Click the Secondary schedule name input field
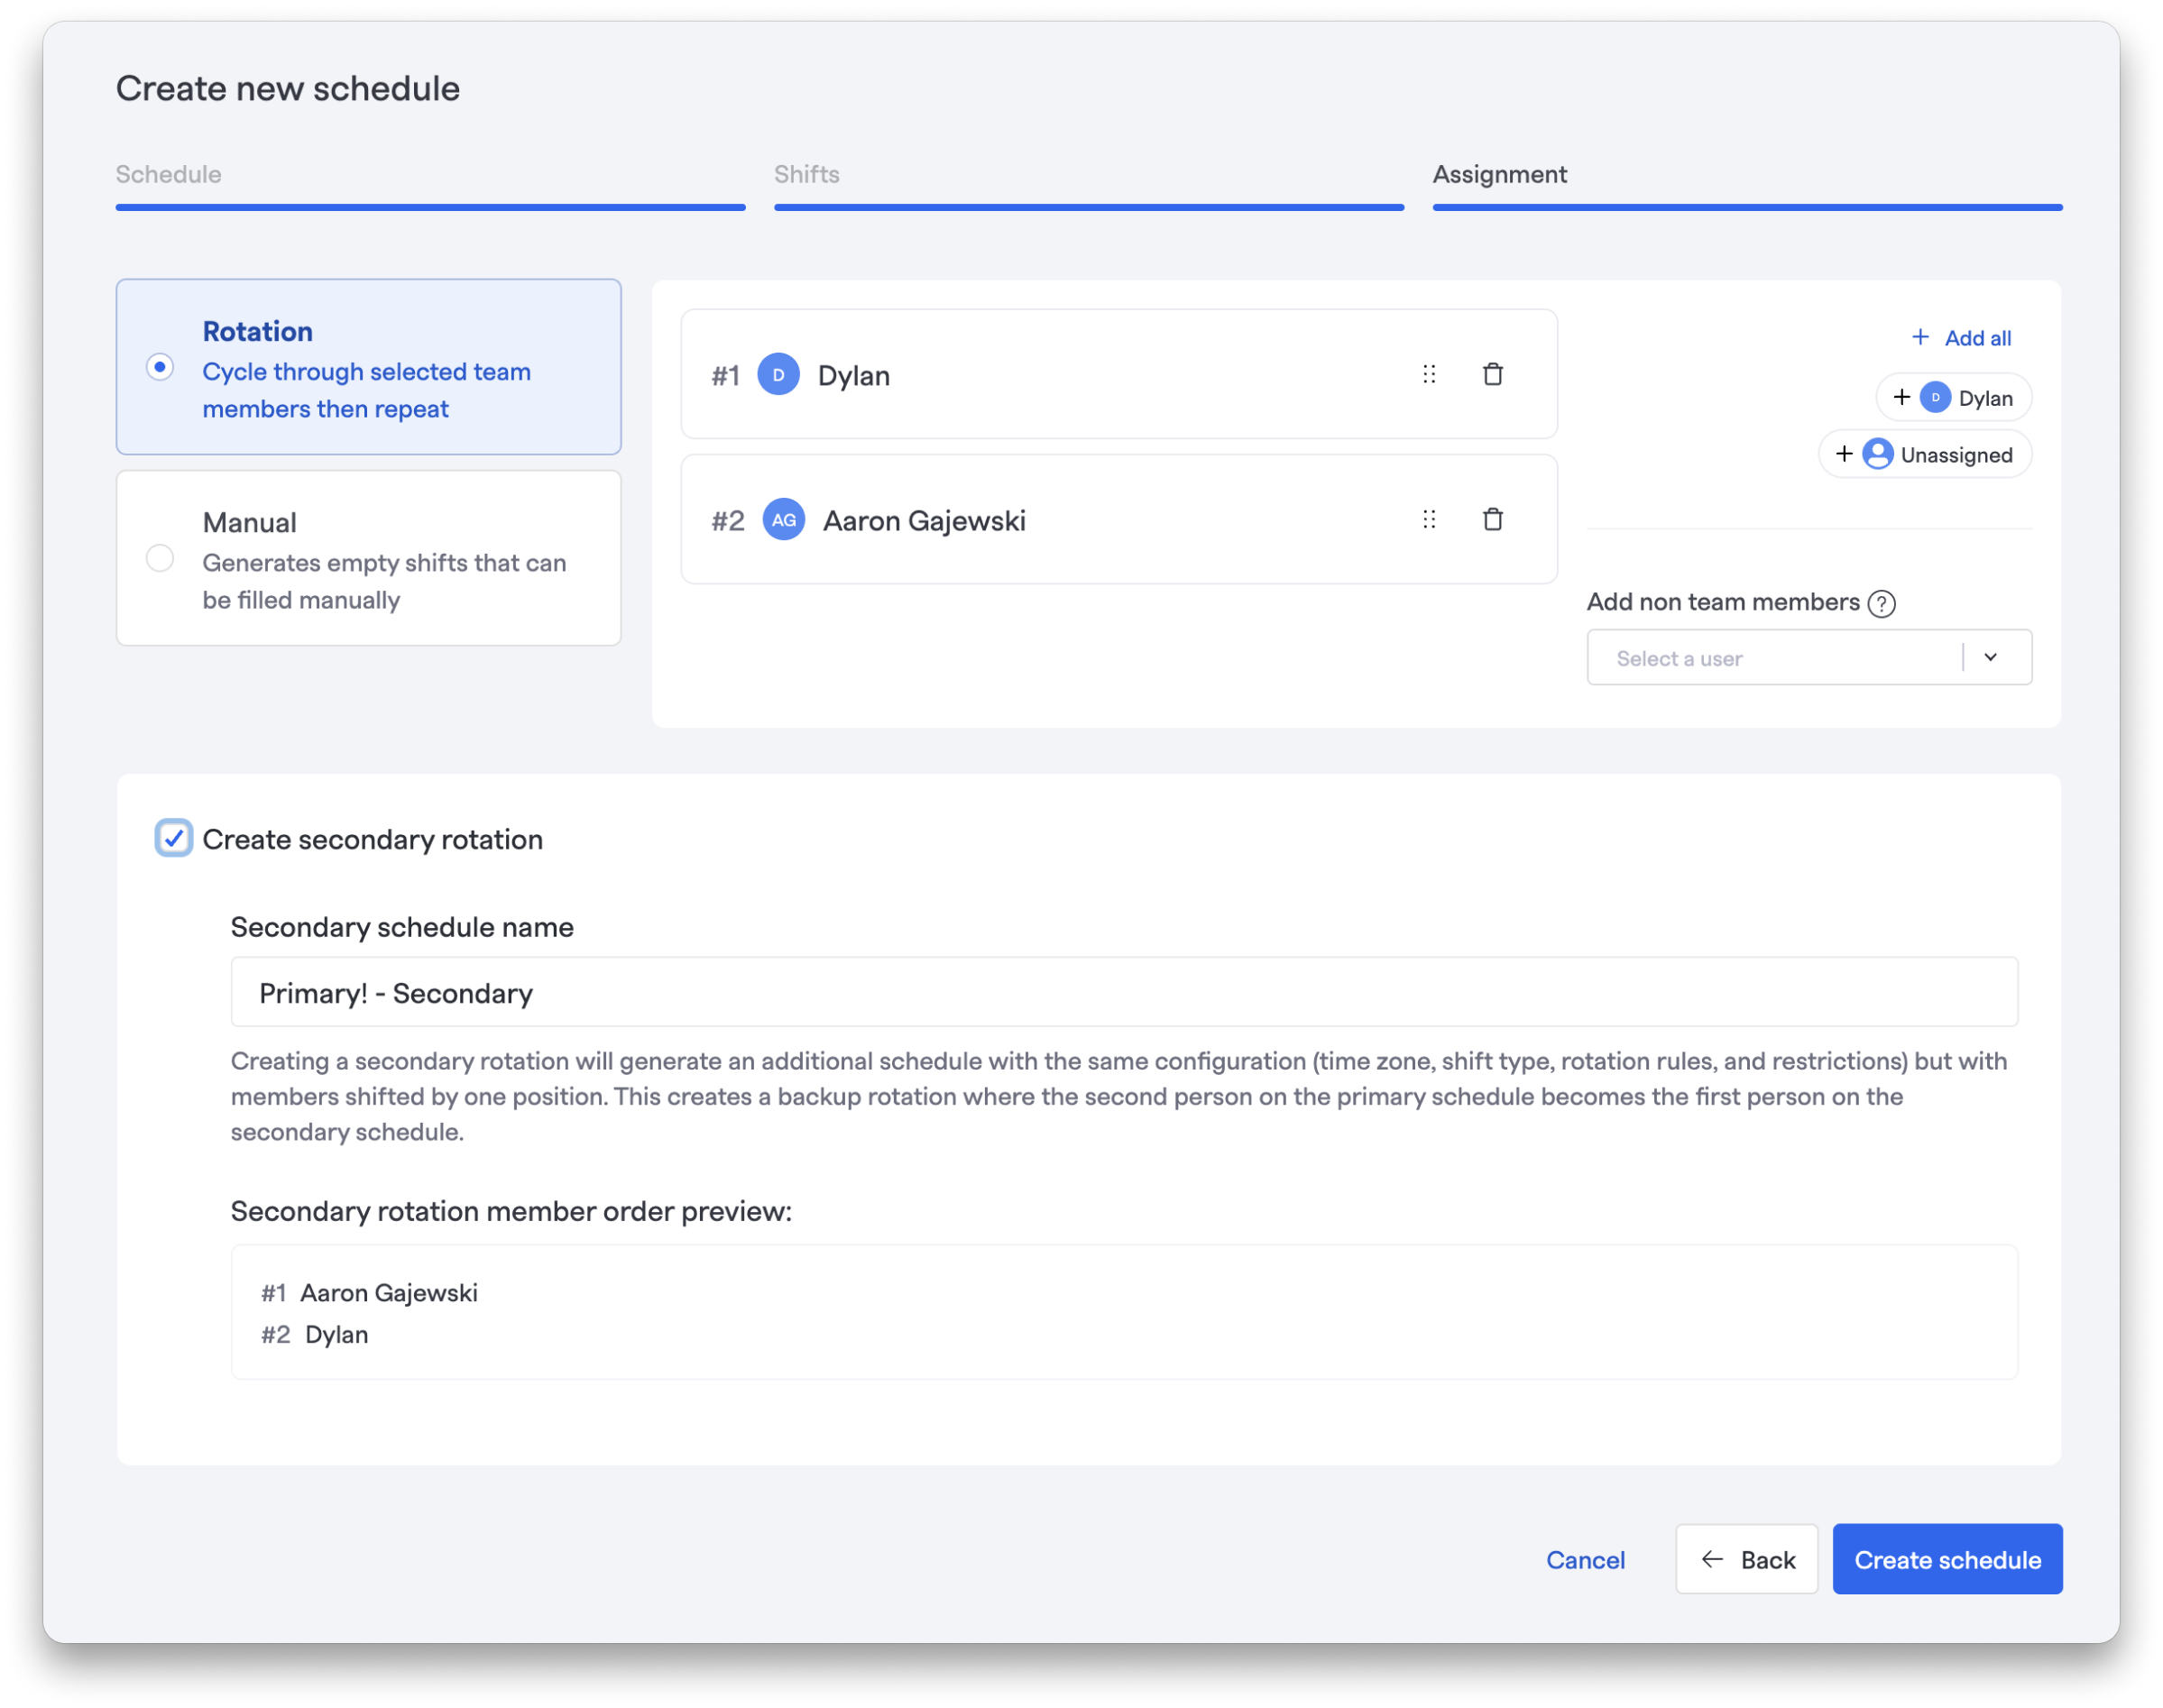Image resolution: width=2163 pixels, height=1708 pixels. pyautogui.click(x=1123, y=992)
